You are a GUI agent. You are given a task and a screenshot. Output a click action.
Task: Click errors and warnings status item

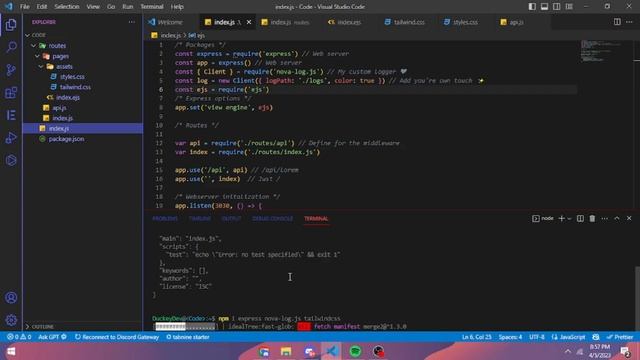point(19,337)
